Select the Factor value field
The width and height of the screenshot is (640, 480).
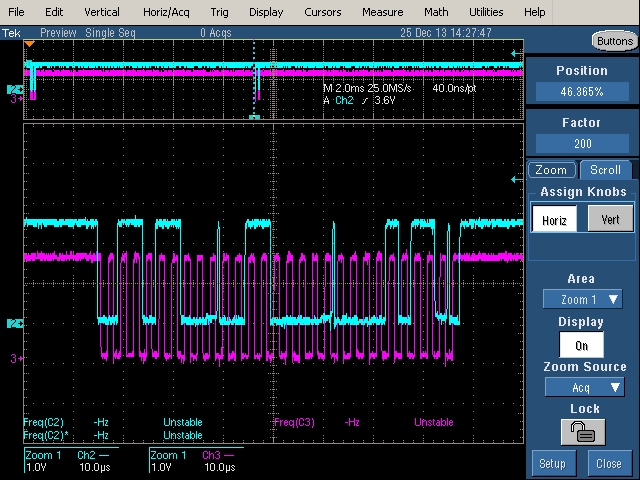(582, 143)
